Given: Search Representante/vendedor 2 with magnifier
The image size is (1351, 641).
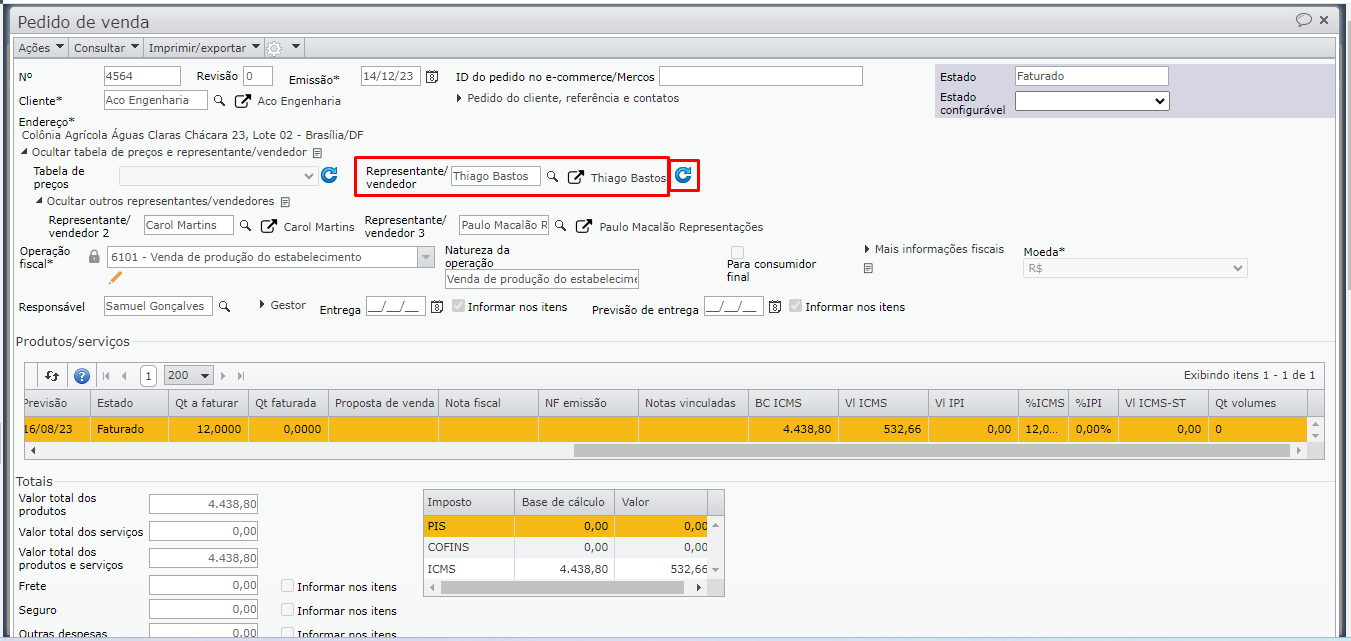Looking at the screenshot, I should [x=245, y=225].
